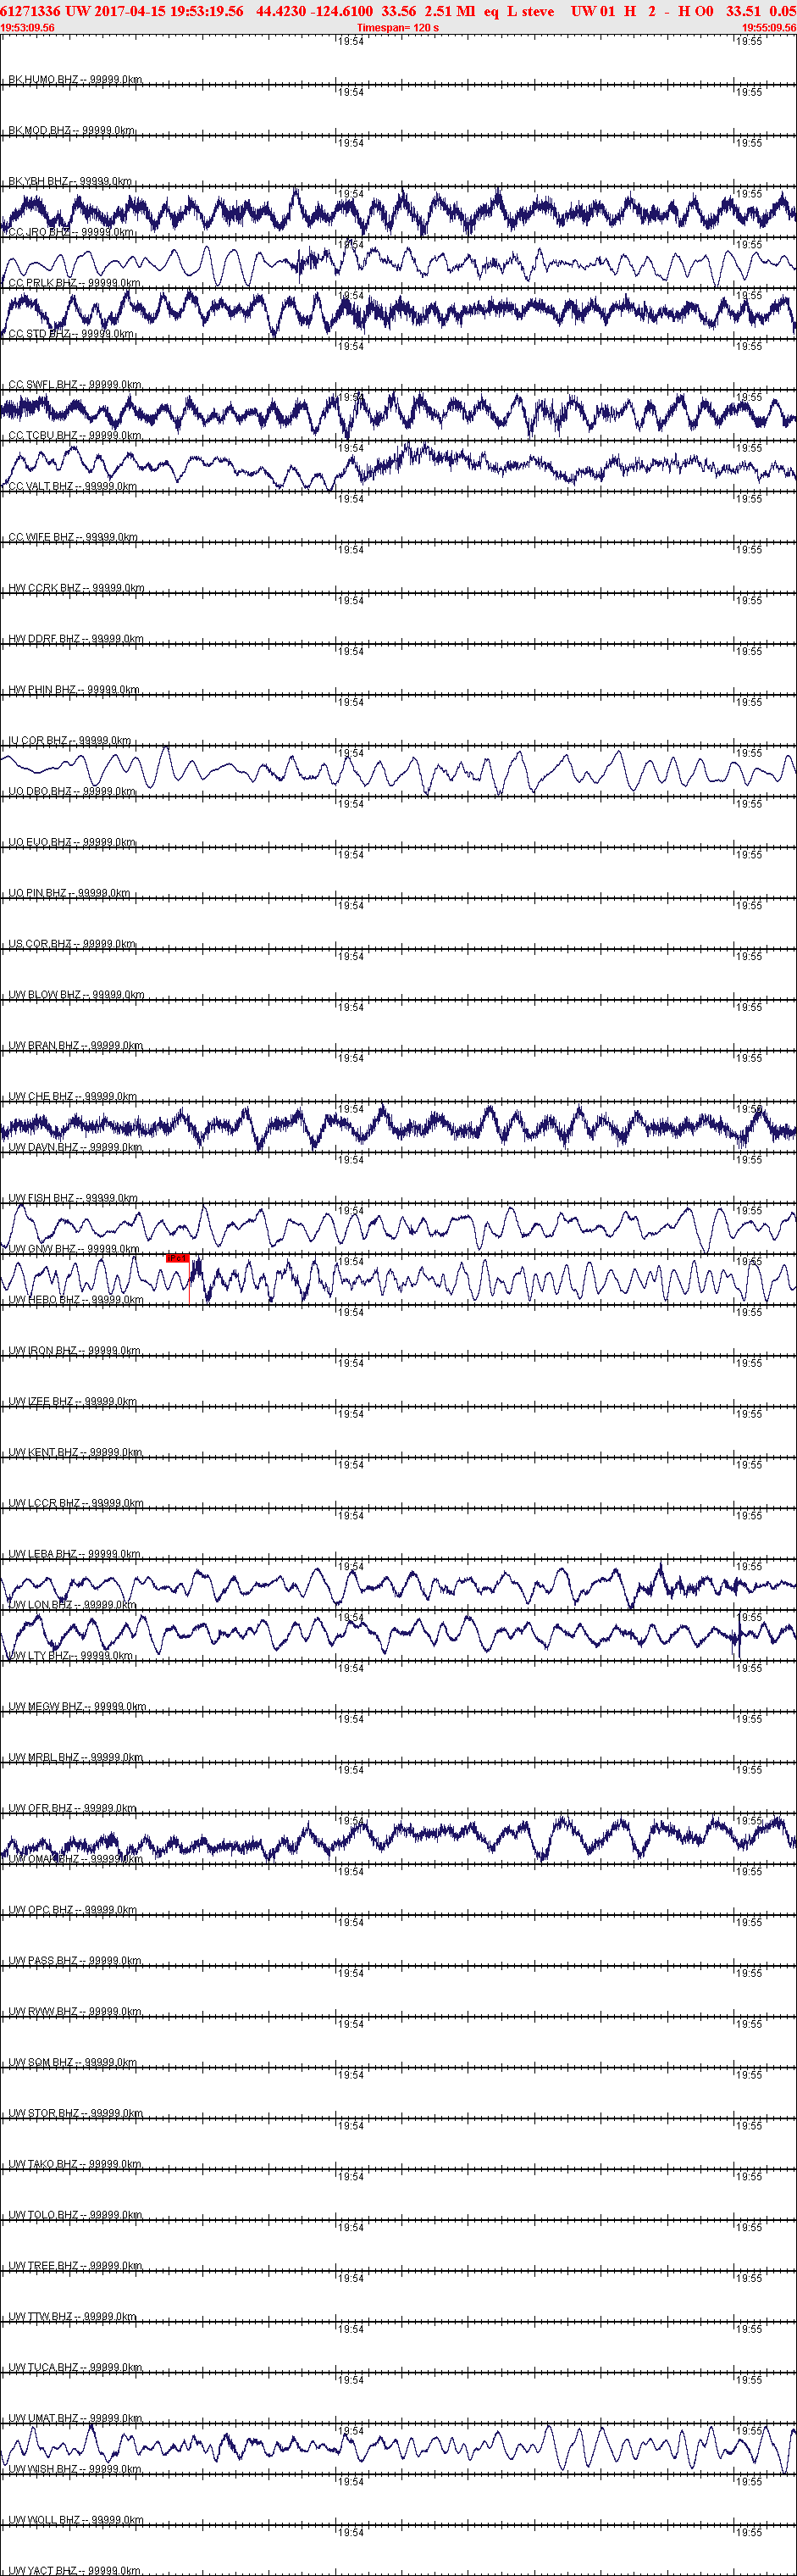The height and width of the screenshot is (2576, 797).
Task: Select the UW MRBL BHZ station label
Action: tap(76, 1758)
